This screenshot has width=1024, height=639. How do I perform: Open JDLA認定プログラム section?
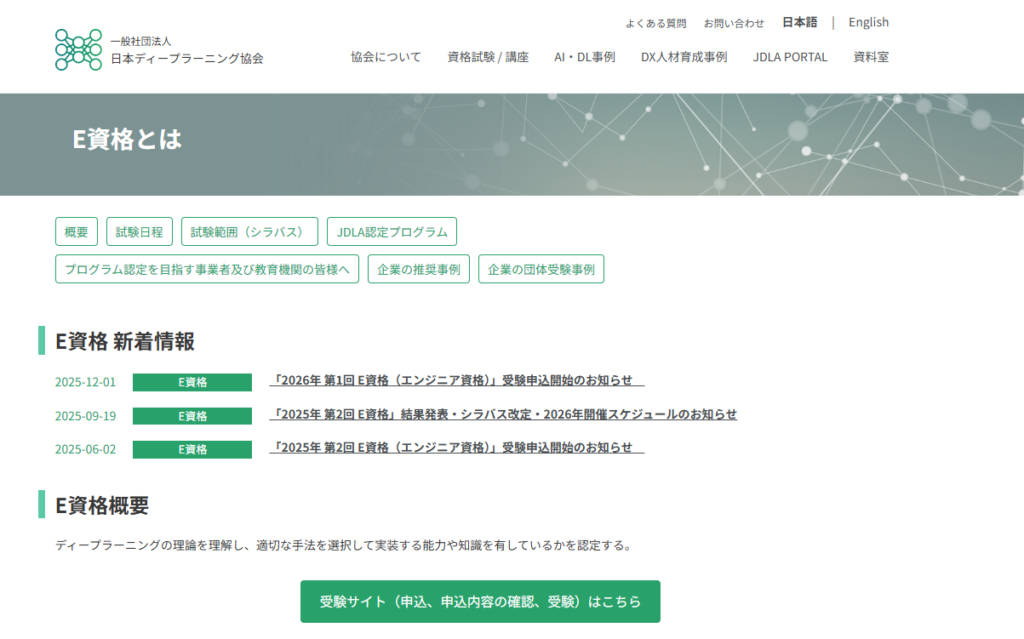[391, 232]
